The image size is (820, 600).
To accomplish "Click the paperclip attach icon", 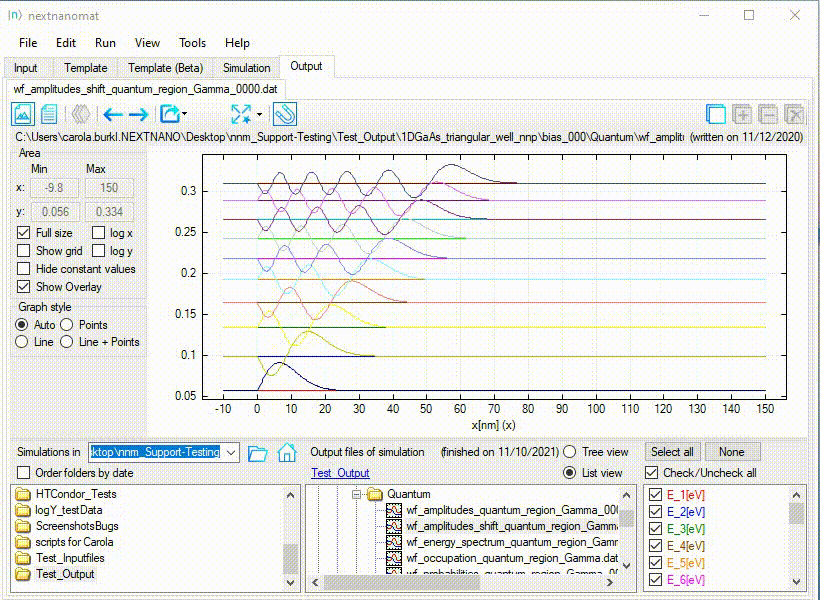I will click(x=285, y=114).
